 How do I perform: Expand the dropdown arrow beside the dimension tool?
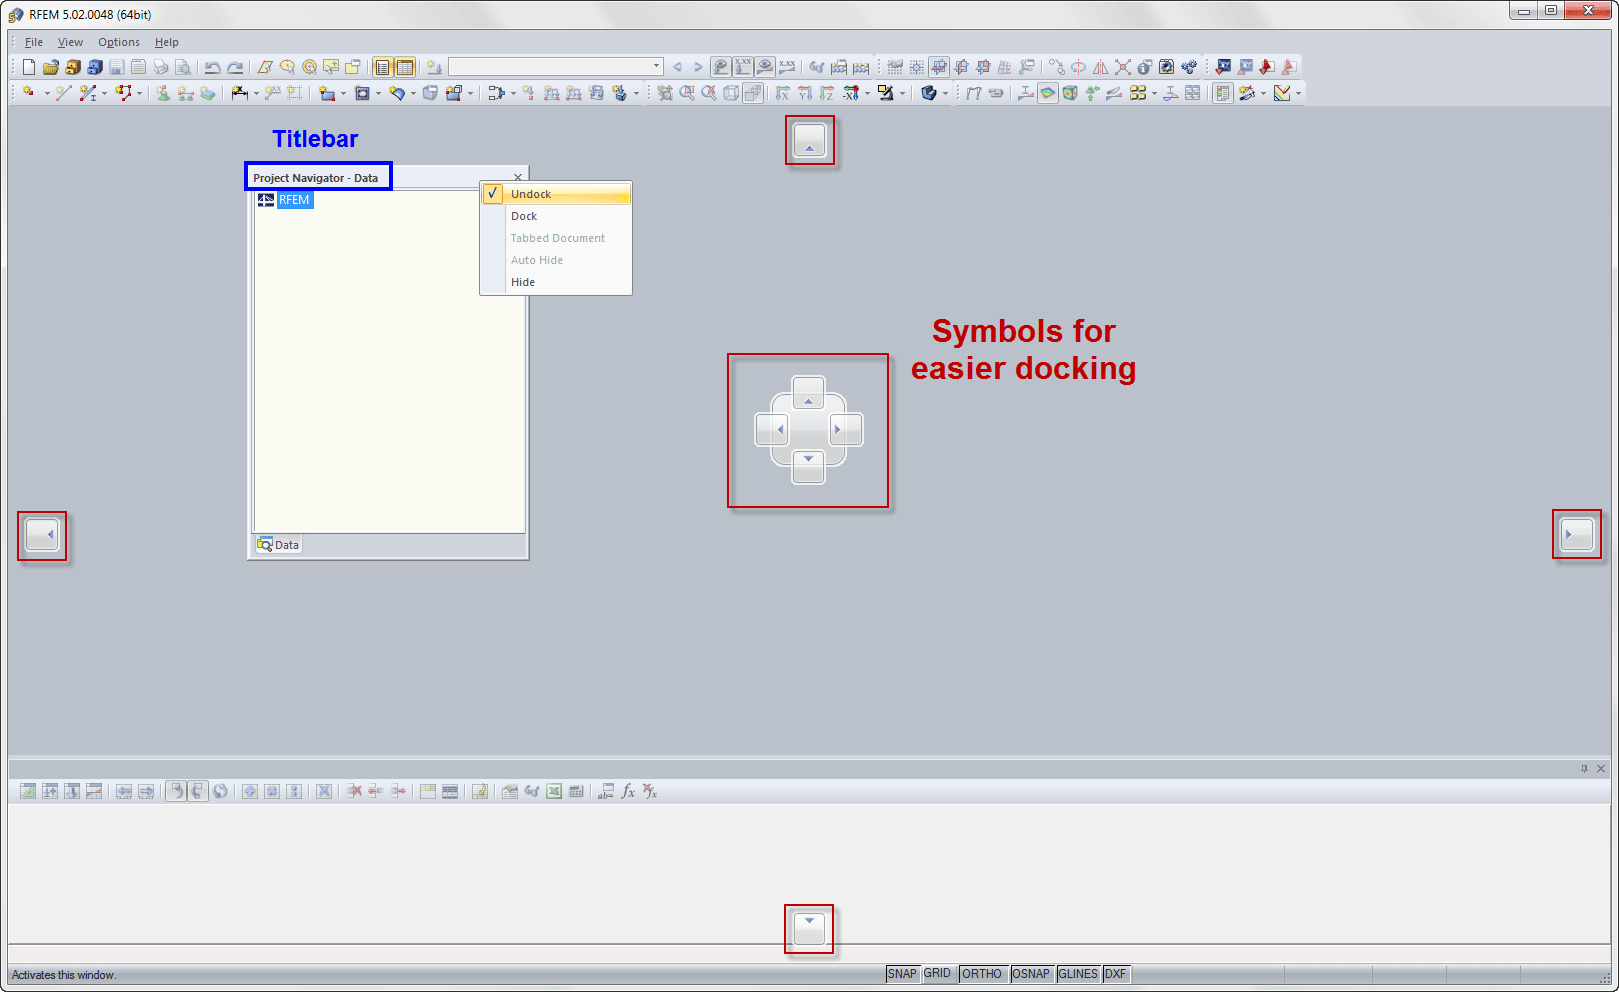[x=256, y=93]
